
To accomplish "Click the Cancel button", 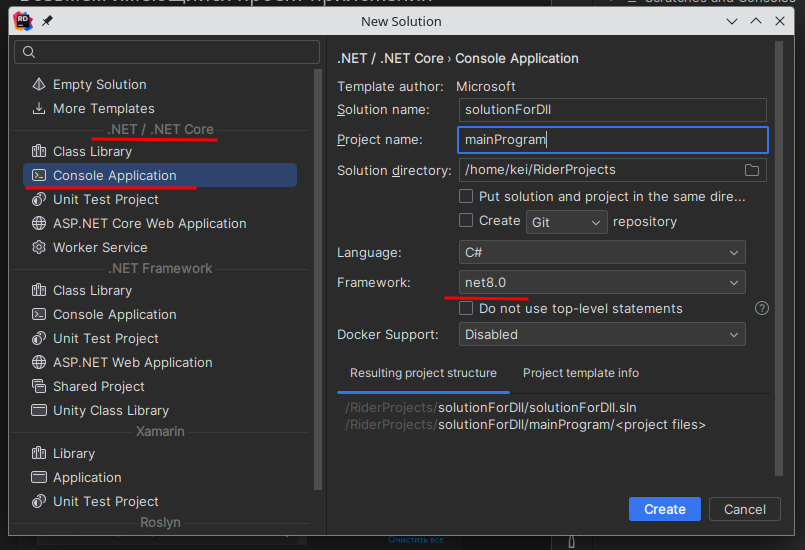I will pyautogui.click(x=744, y=509).
